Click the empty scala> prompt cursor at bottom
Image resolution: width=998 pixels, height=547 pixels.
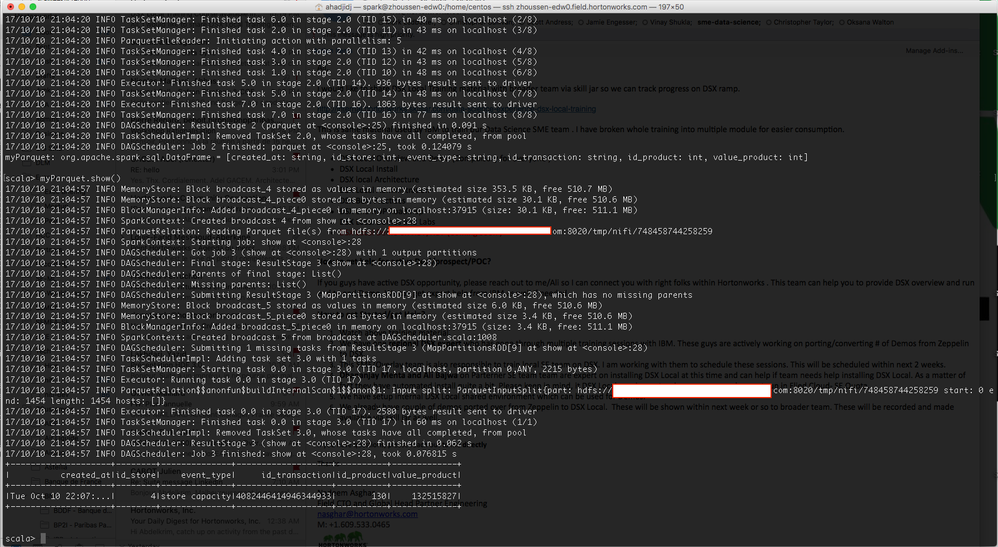pyautogui.click(x=43, y=539)
